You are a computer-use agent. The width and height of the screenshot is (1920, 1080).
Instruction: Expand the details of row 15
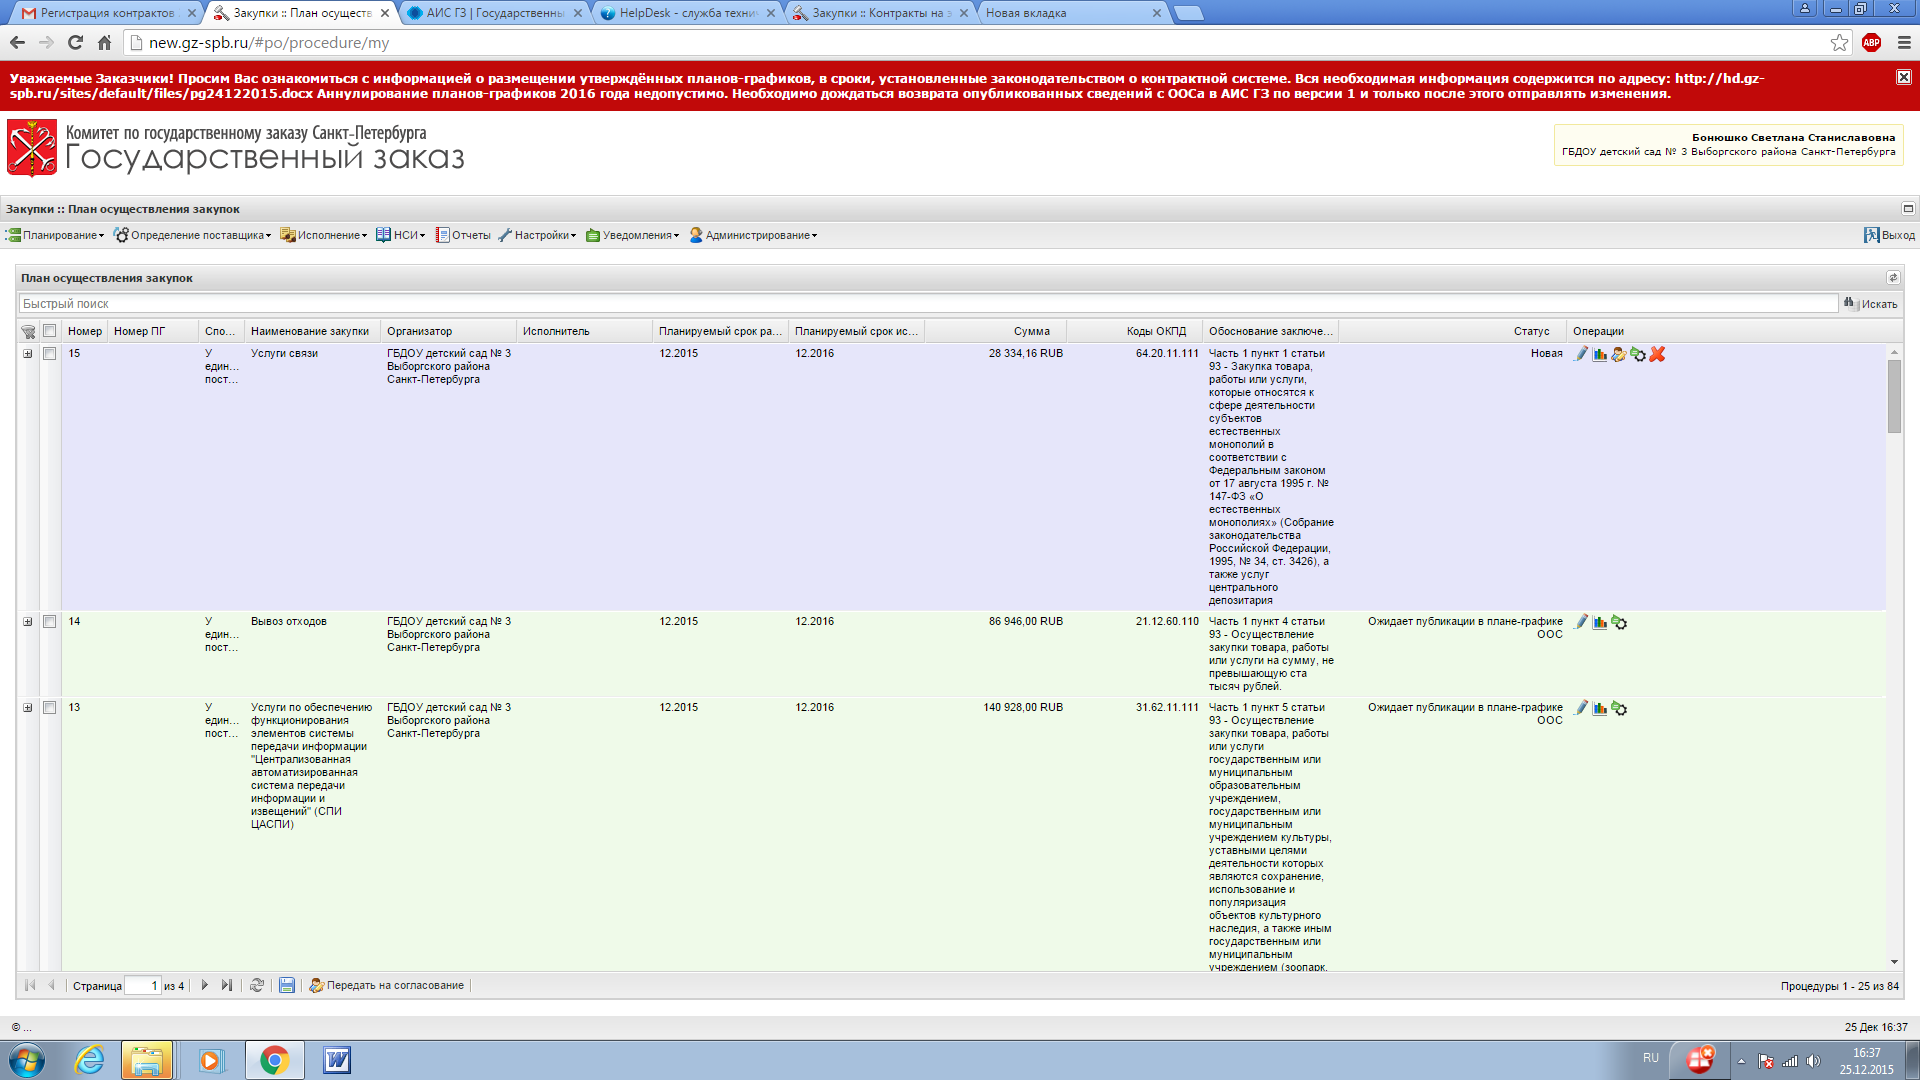(x=28, y=354)
